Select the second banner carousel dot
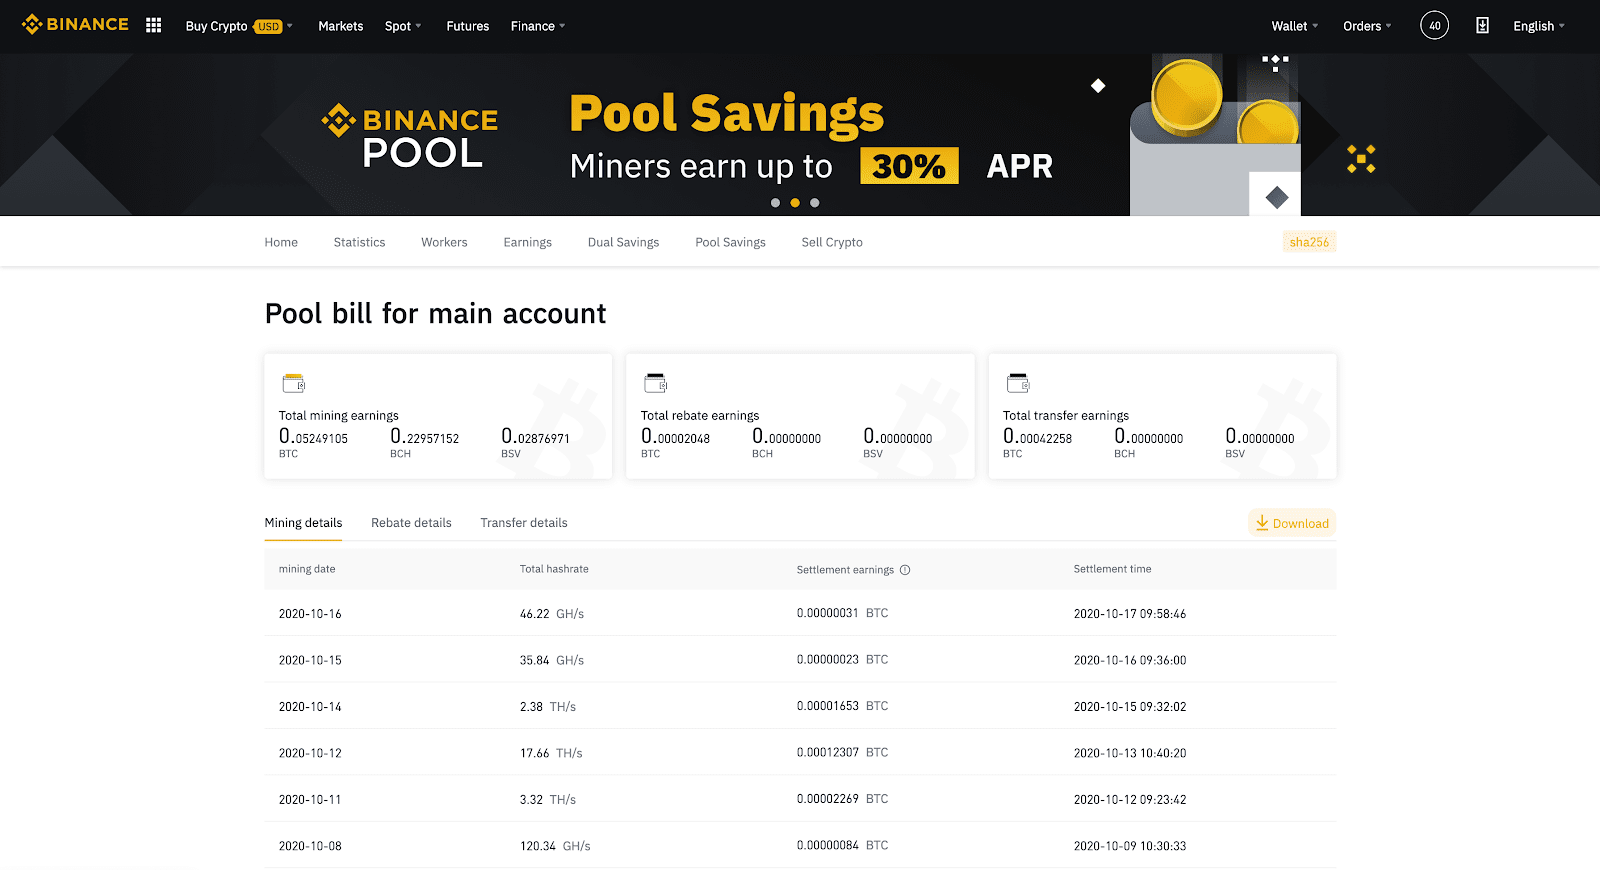The width and height of the screenshot is (1600, 870). [x=795, y=203]
